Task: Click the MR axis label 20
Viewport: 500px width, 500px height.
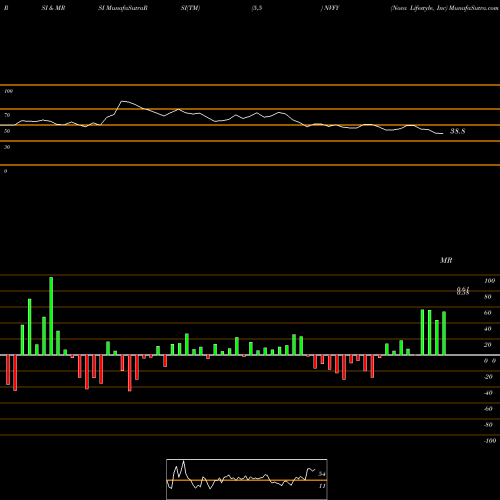Action: click(x=488, y=345)
